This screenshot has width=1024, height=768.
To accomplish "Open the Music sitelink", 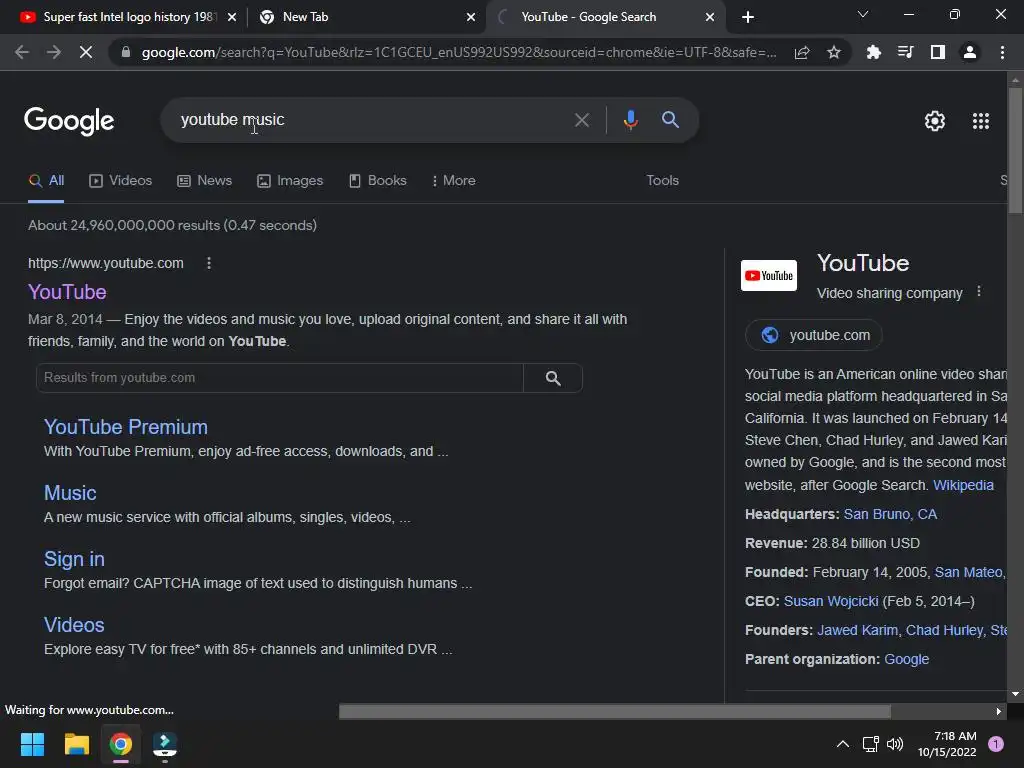I will click(70, 493).
